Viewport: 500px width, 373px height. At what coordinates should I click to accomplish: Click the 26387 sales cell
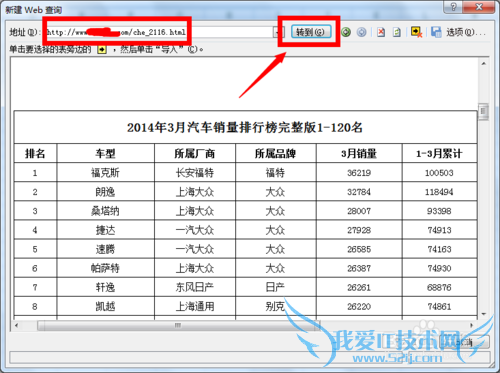(x=359, y=268)
